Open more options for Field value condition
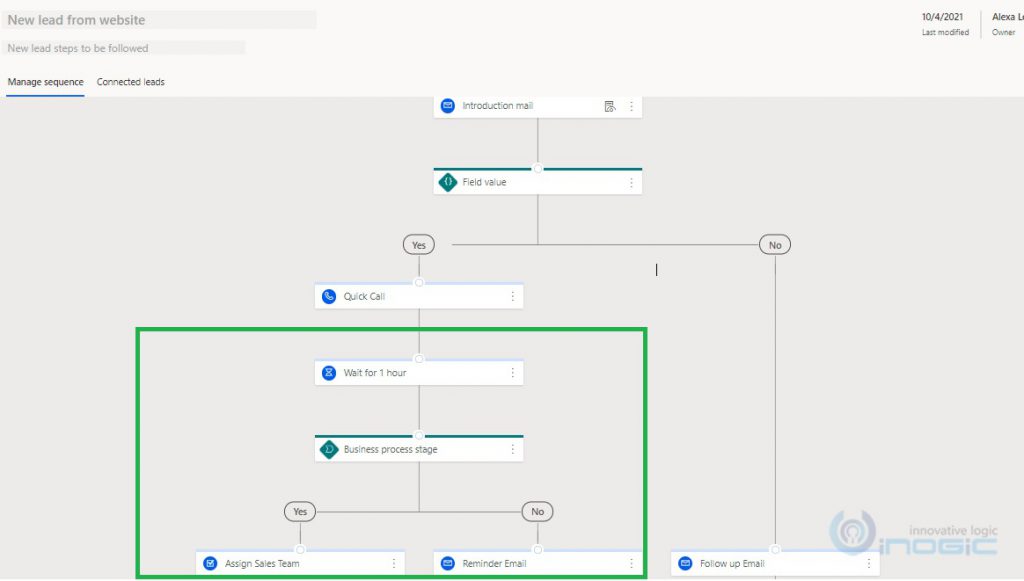Screen dimensions: 1024x581 coord(631,181)
